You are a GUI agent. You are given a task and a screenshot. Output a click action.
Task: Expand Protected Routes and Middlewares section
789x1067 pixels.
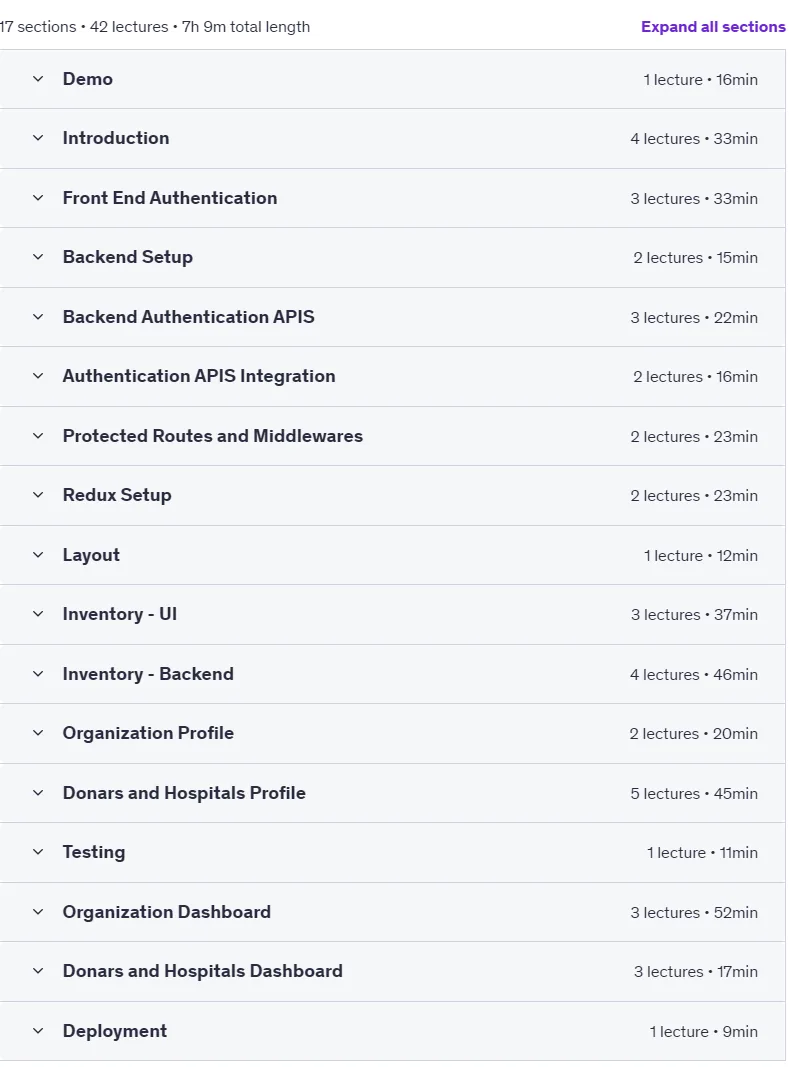pyautogui.click(x=392, y=436)
